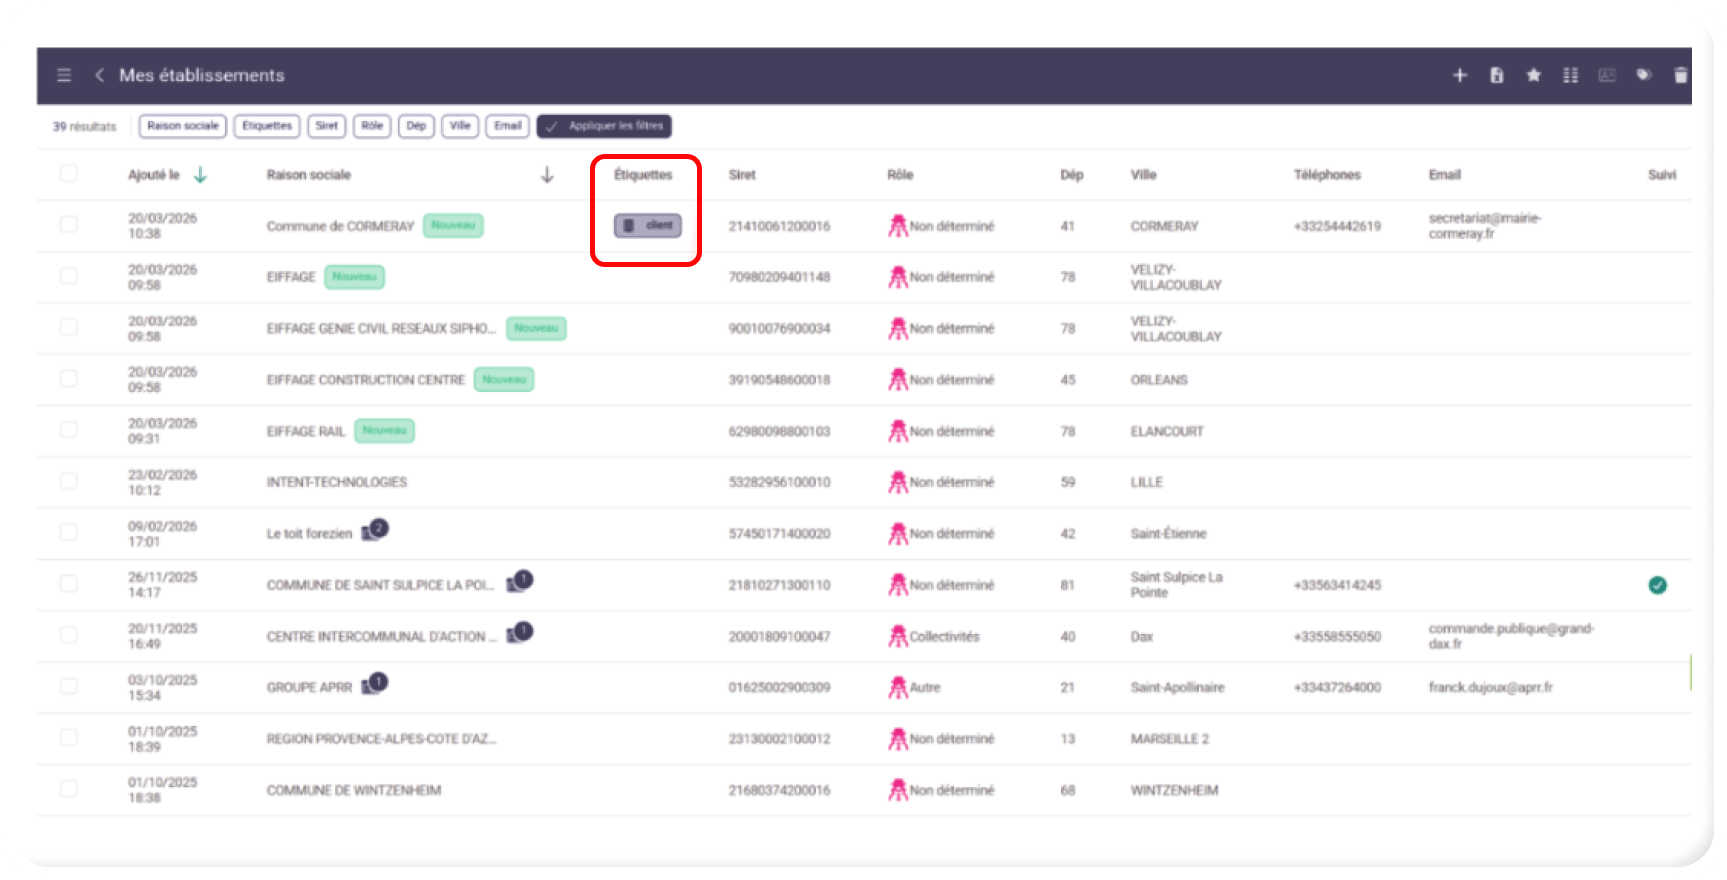Check the Commune de CORMERAY row checkbox

click(x=68, y=225)
